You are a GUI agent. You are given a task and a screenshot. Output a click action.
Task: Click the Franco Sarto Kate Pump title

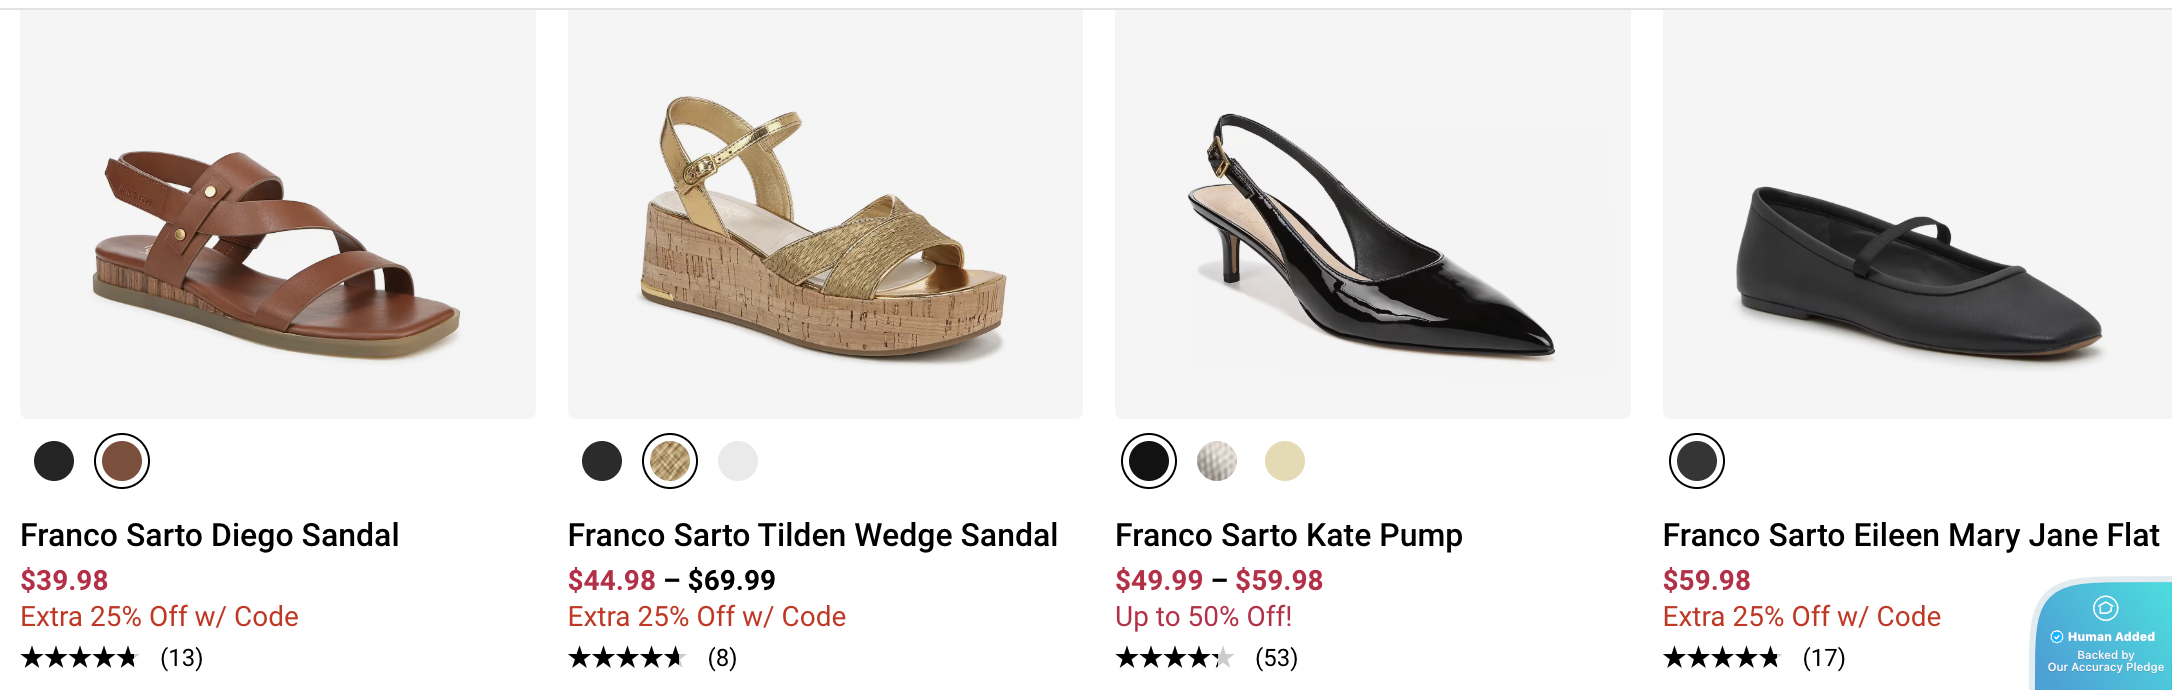[1288, 536]
